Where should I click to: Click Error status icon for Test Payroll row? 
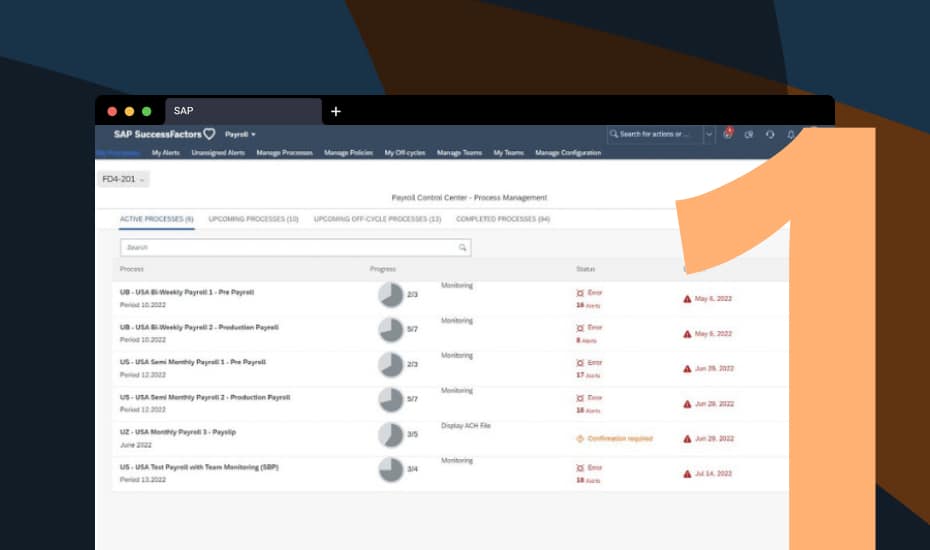[x=580, y=468]
